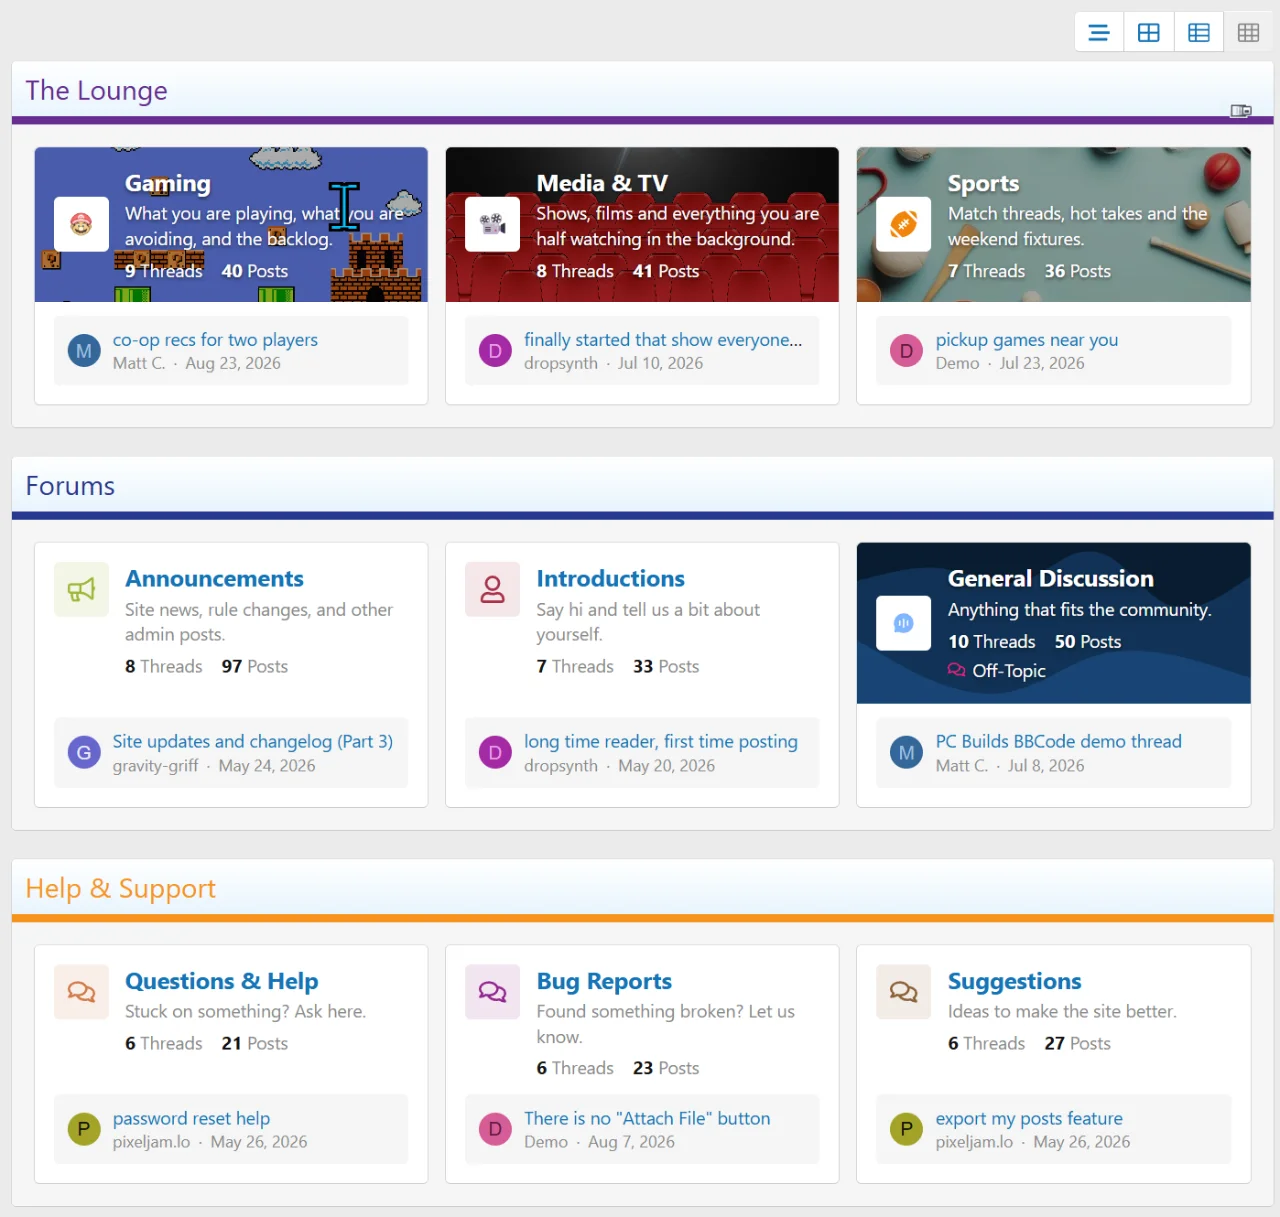Open "Site updates and changelog (Part 3)" thread
This screenshot has height=1217, width=1280.
(253, 742)
